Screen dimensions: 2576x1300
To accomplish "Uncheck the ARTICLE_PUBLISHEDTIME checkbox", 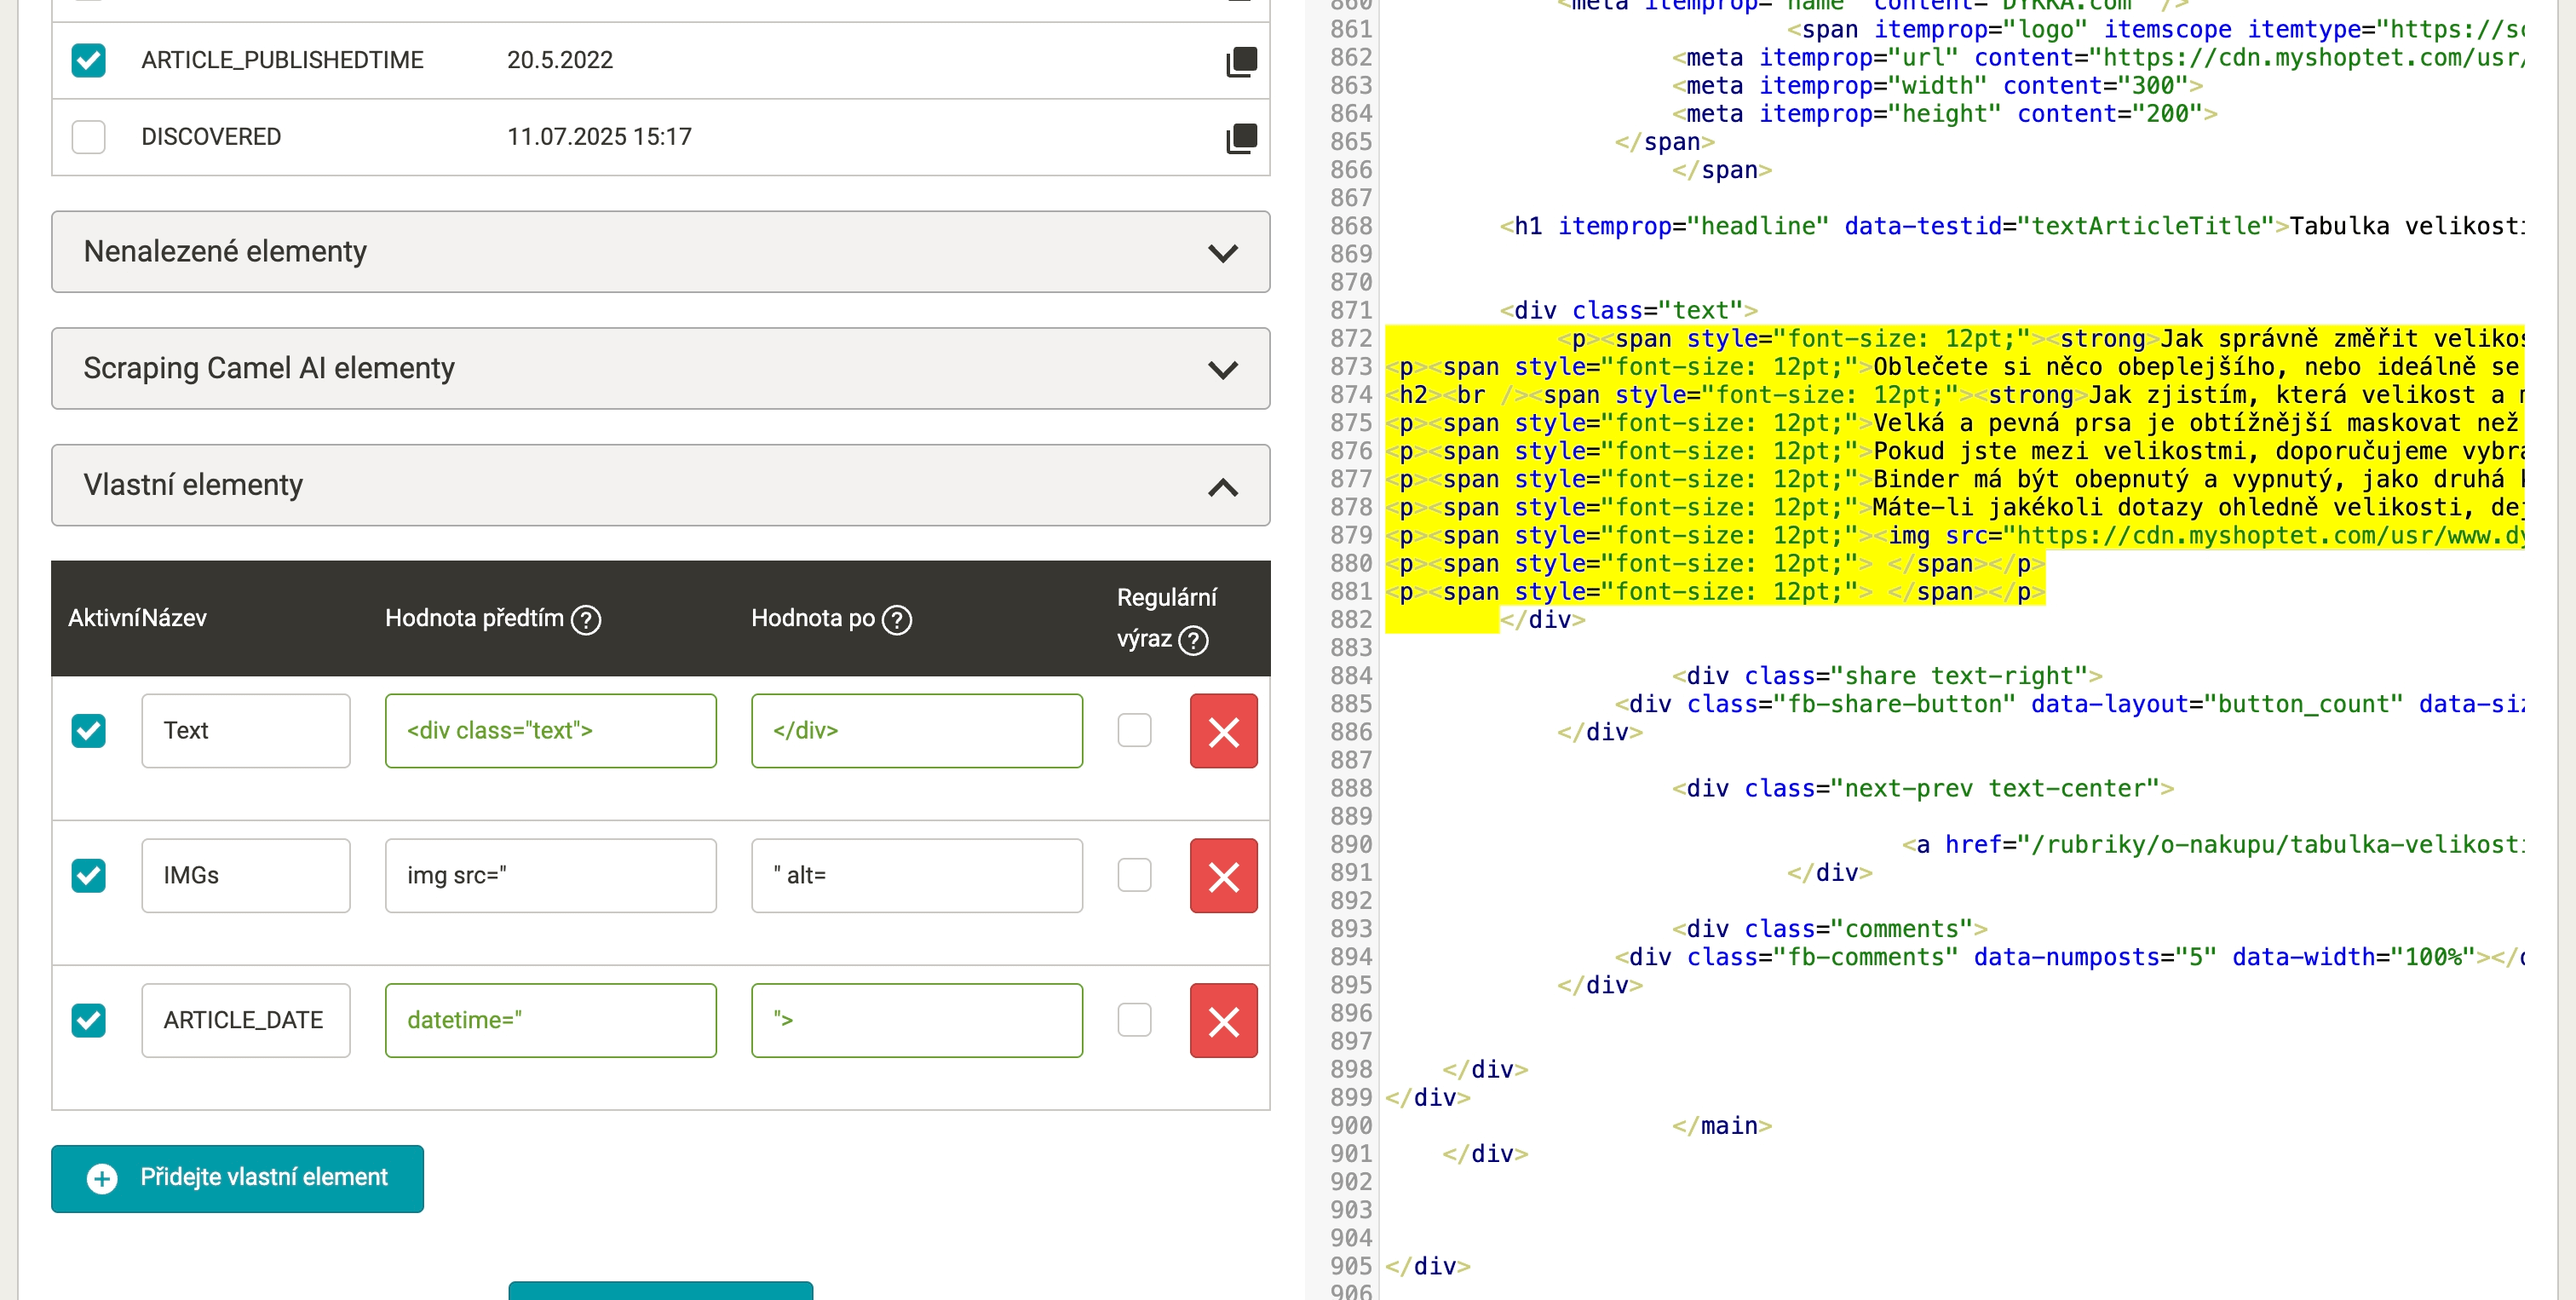I will pyautogui.click(x=88, y=60).
